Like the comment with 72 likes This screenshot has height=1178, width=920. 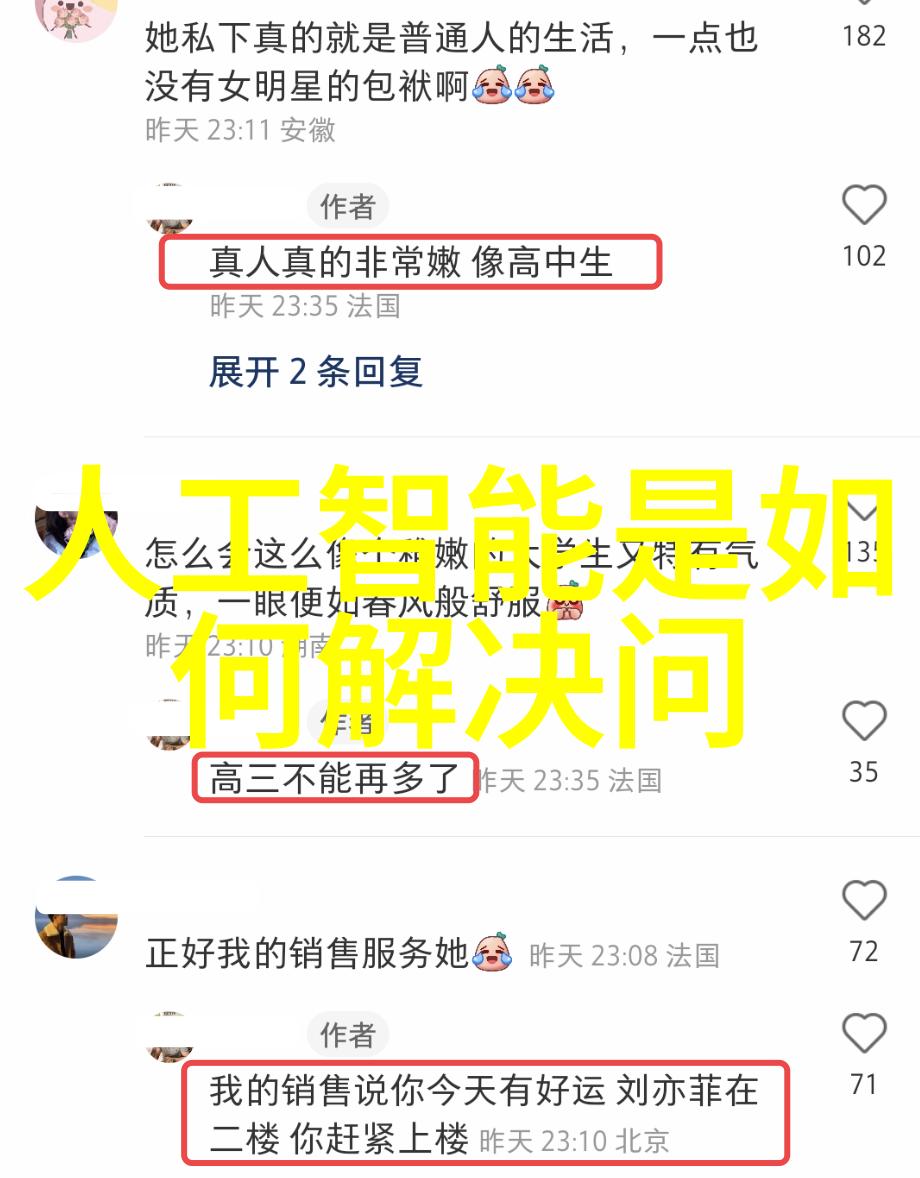[864, 900]
